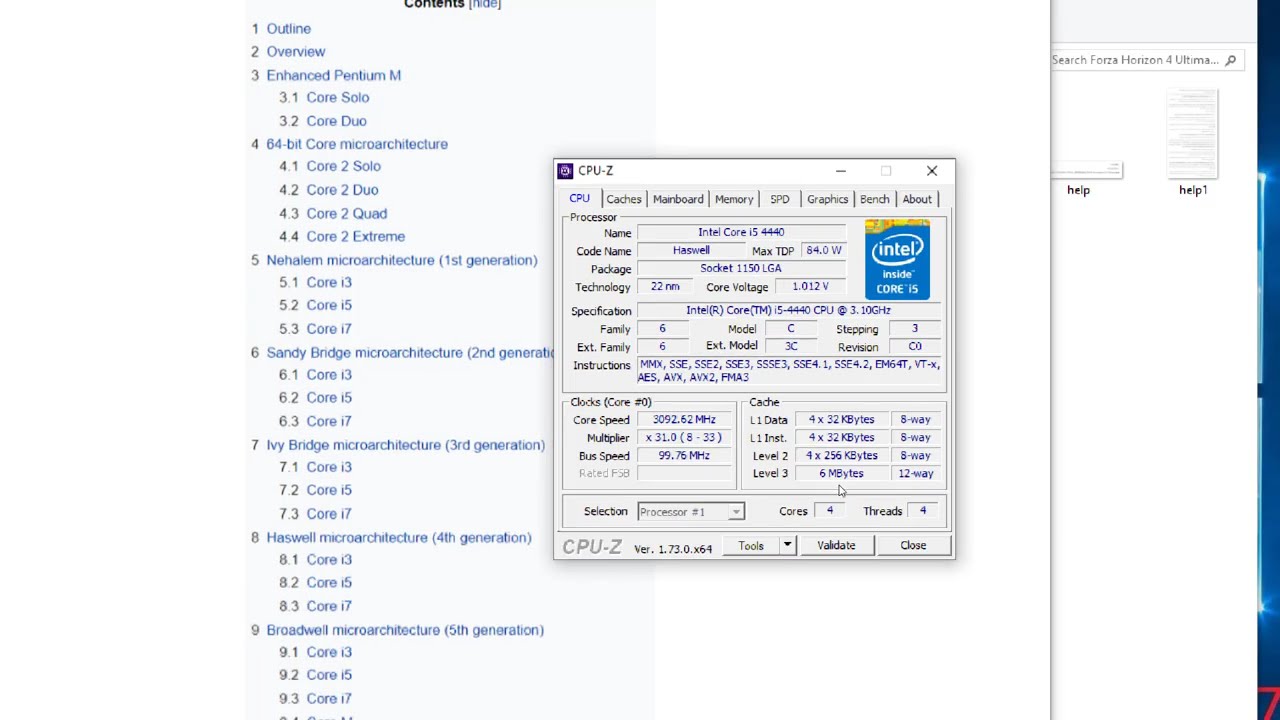Open Ivy Bridge microarchitecture (3rd generation) link
The height and width of the screenshot is (720, 1280).
click(x=405, y=445)
